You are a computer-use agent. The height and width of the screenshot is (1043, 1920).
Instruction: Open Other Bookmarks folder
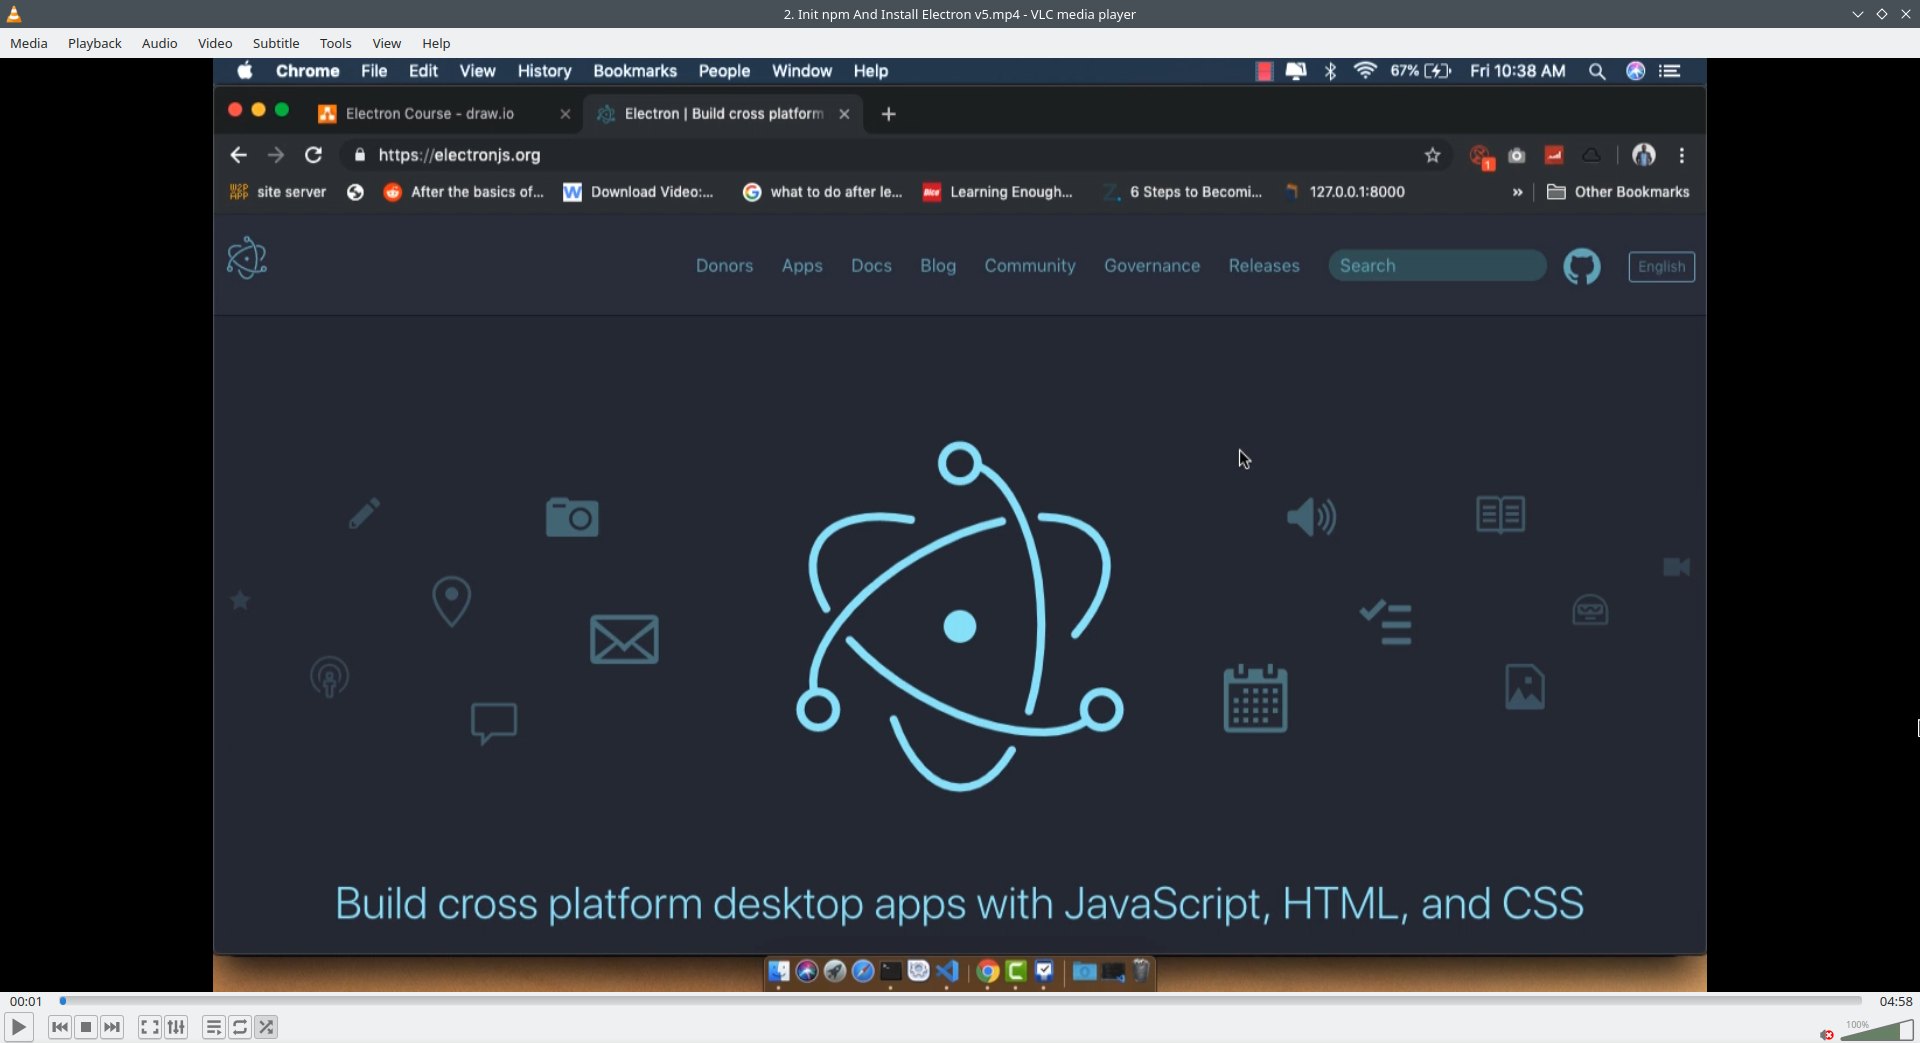click(x=1618, y=192)
